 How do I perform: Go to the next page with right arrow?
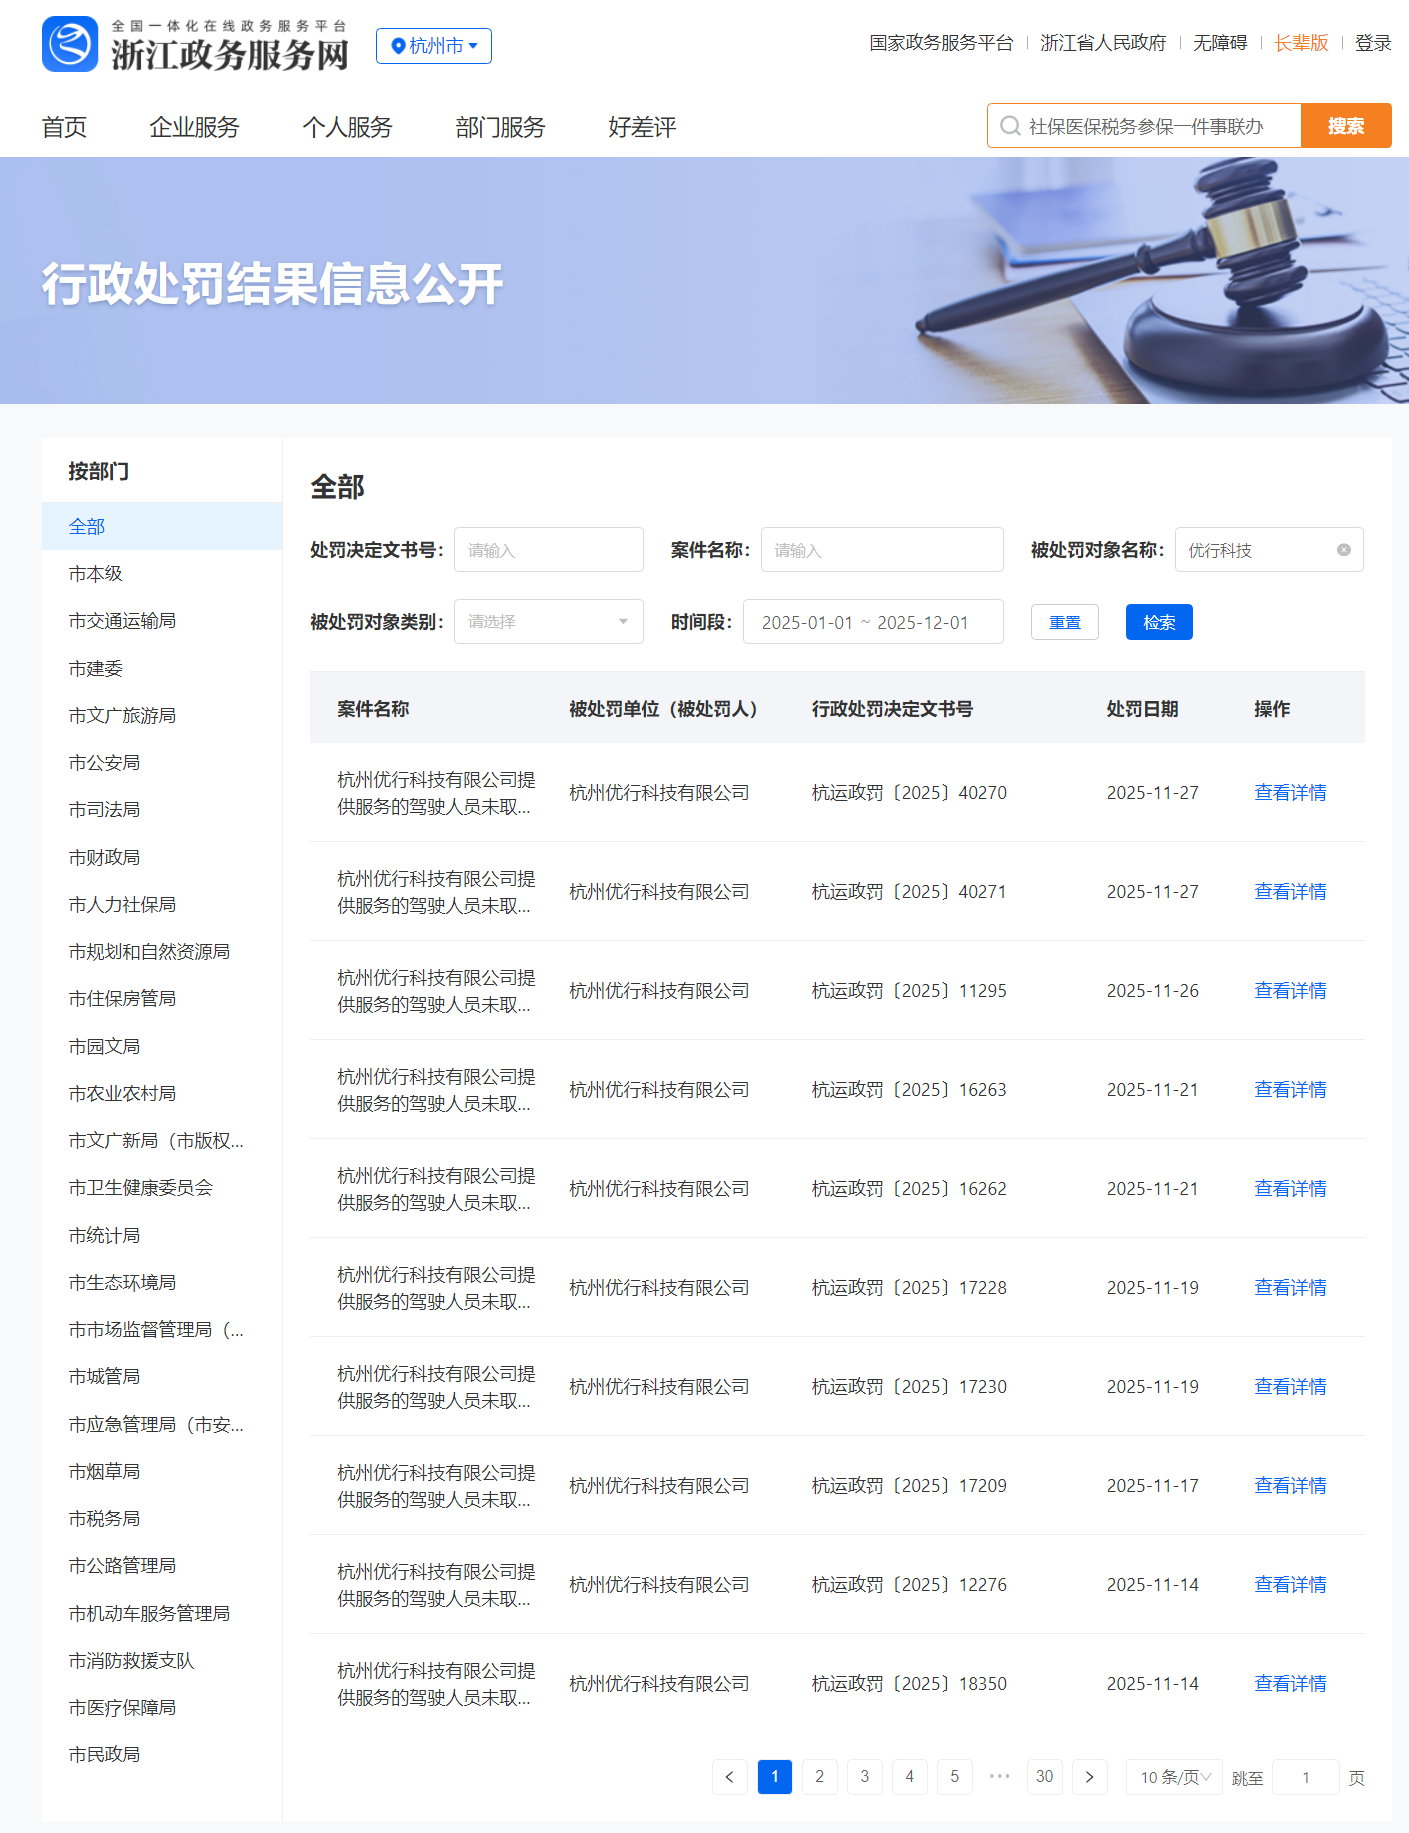point(1089,1777)
